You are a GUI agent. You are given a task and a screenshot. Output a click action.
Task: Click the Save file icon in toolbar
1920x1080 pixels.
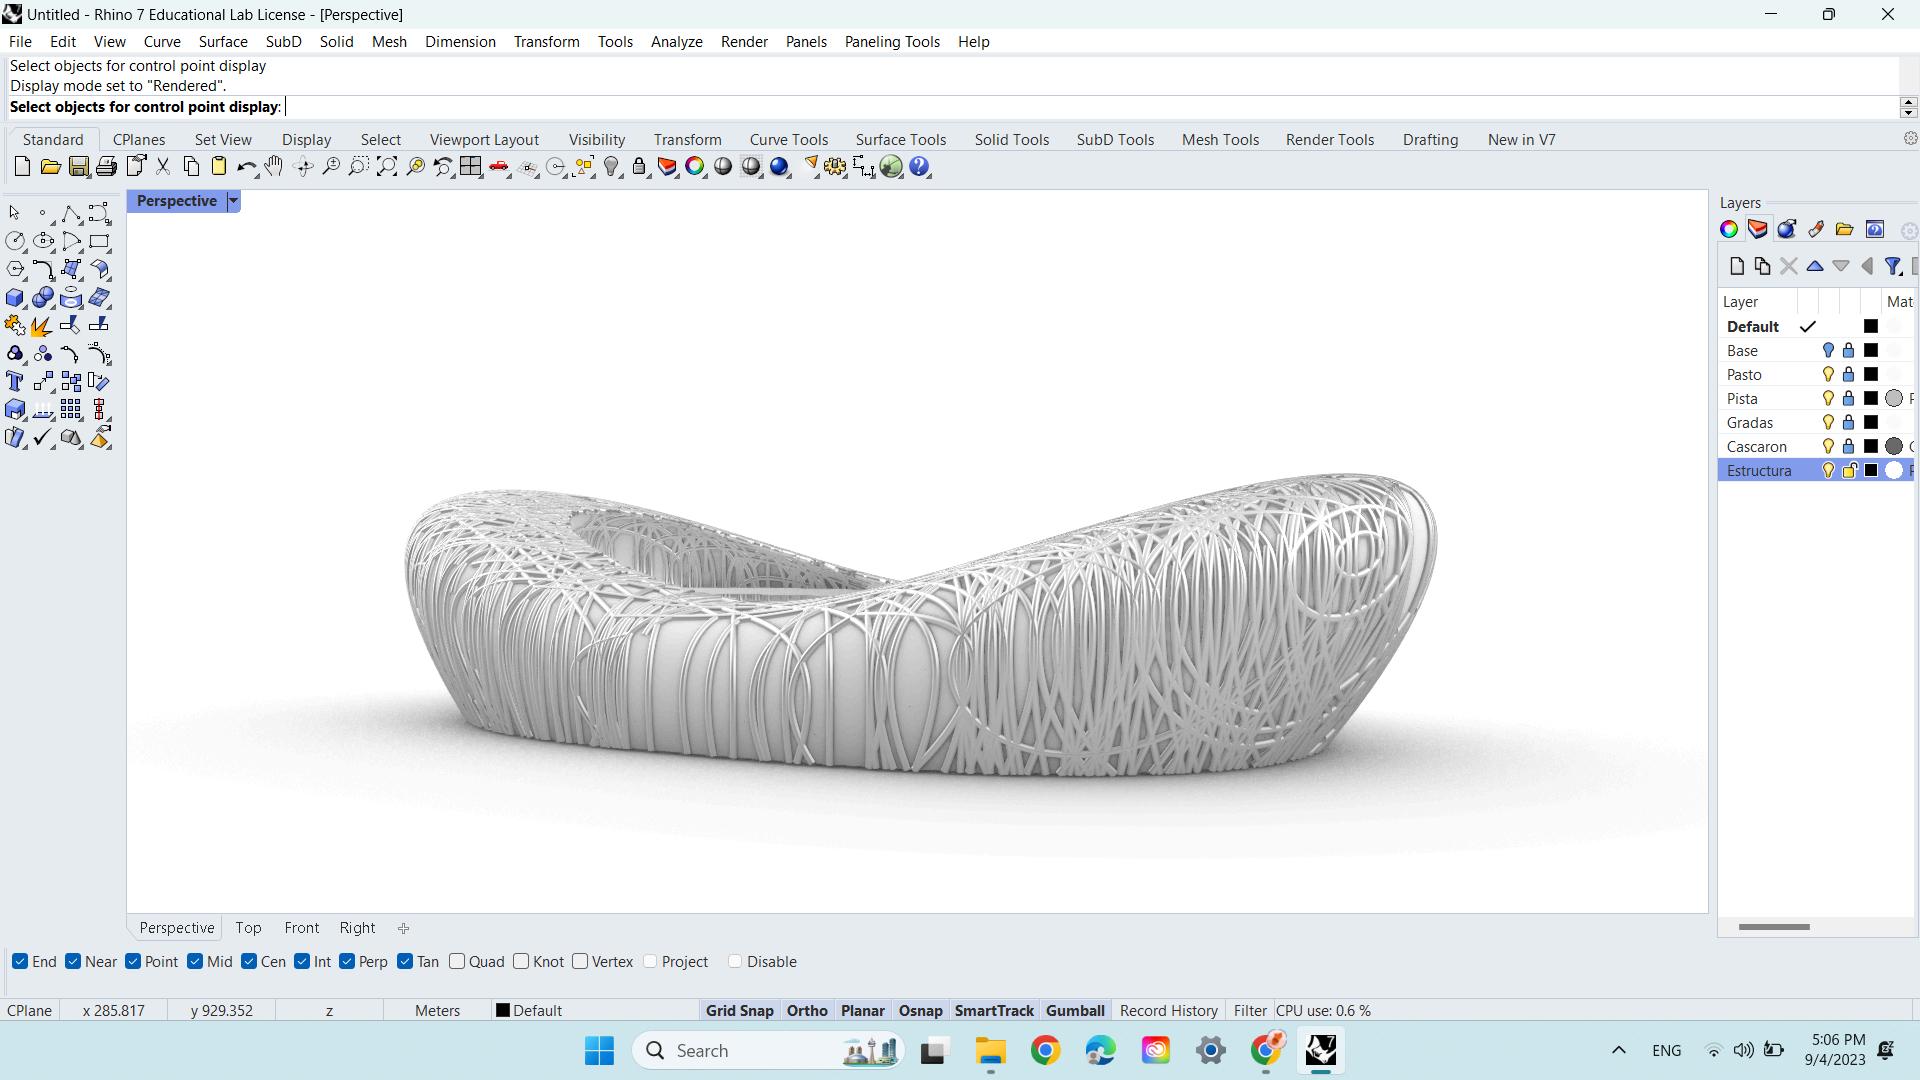point(78,167)
